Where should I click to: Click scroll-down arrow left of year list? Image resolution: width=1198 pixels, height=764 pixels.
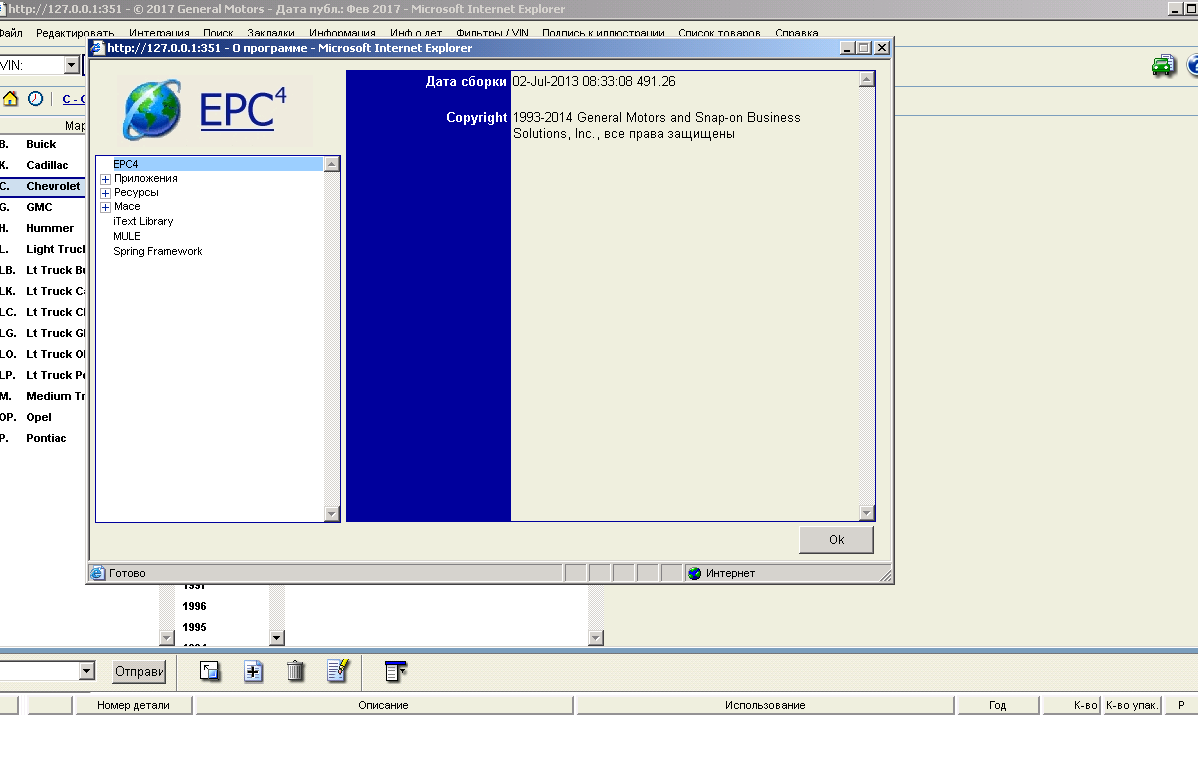coord(167,638)
